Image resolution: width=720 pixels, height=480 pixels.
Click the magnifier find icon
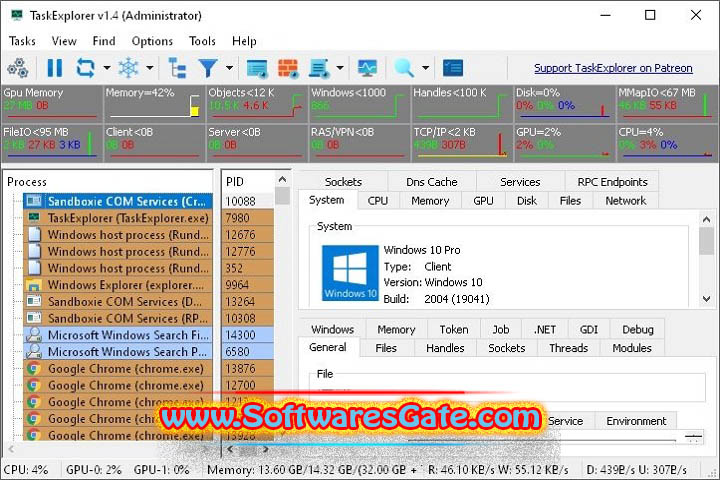(404, 68)
